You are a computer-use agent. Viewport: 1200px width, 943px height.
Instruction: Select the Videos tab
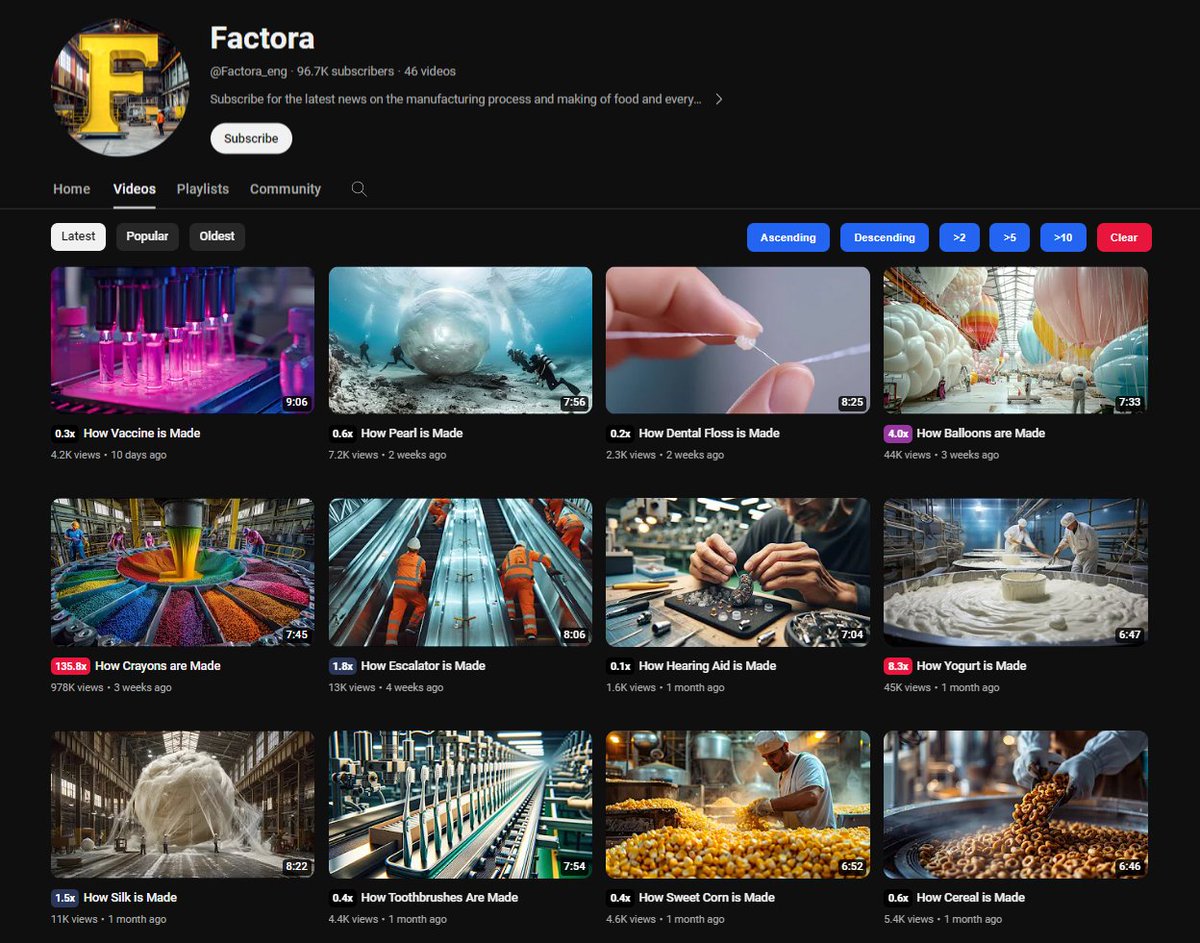click(134, 189)
